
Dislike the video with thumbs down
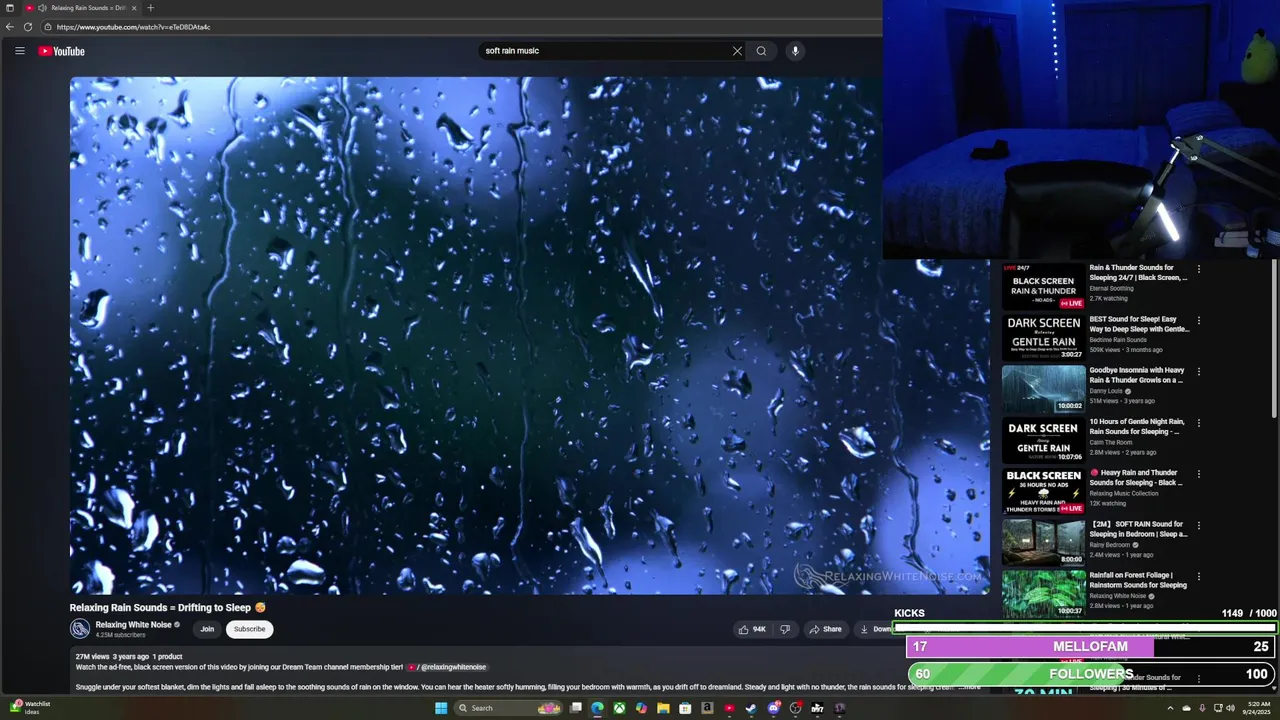785,629
